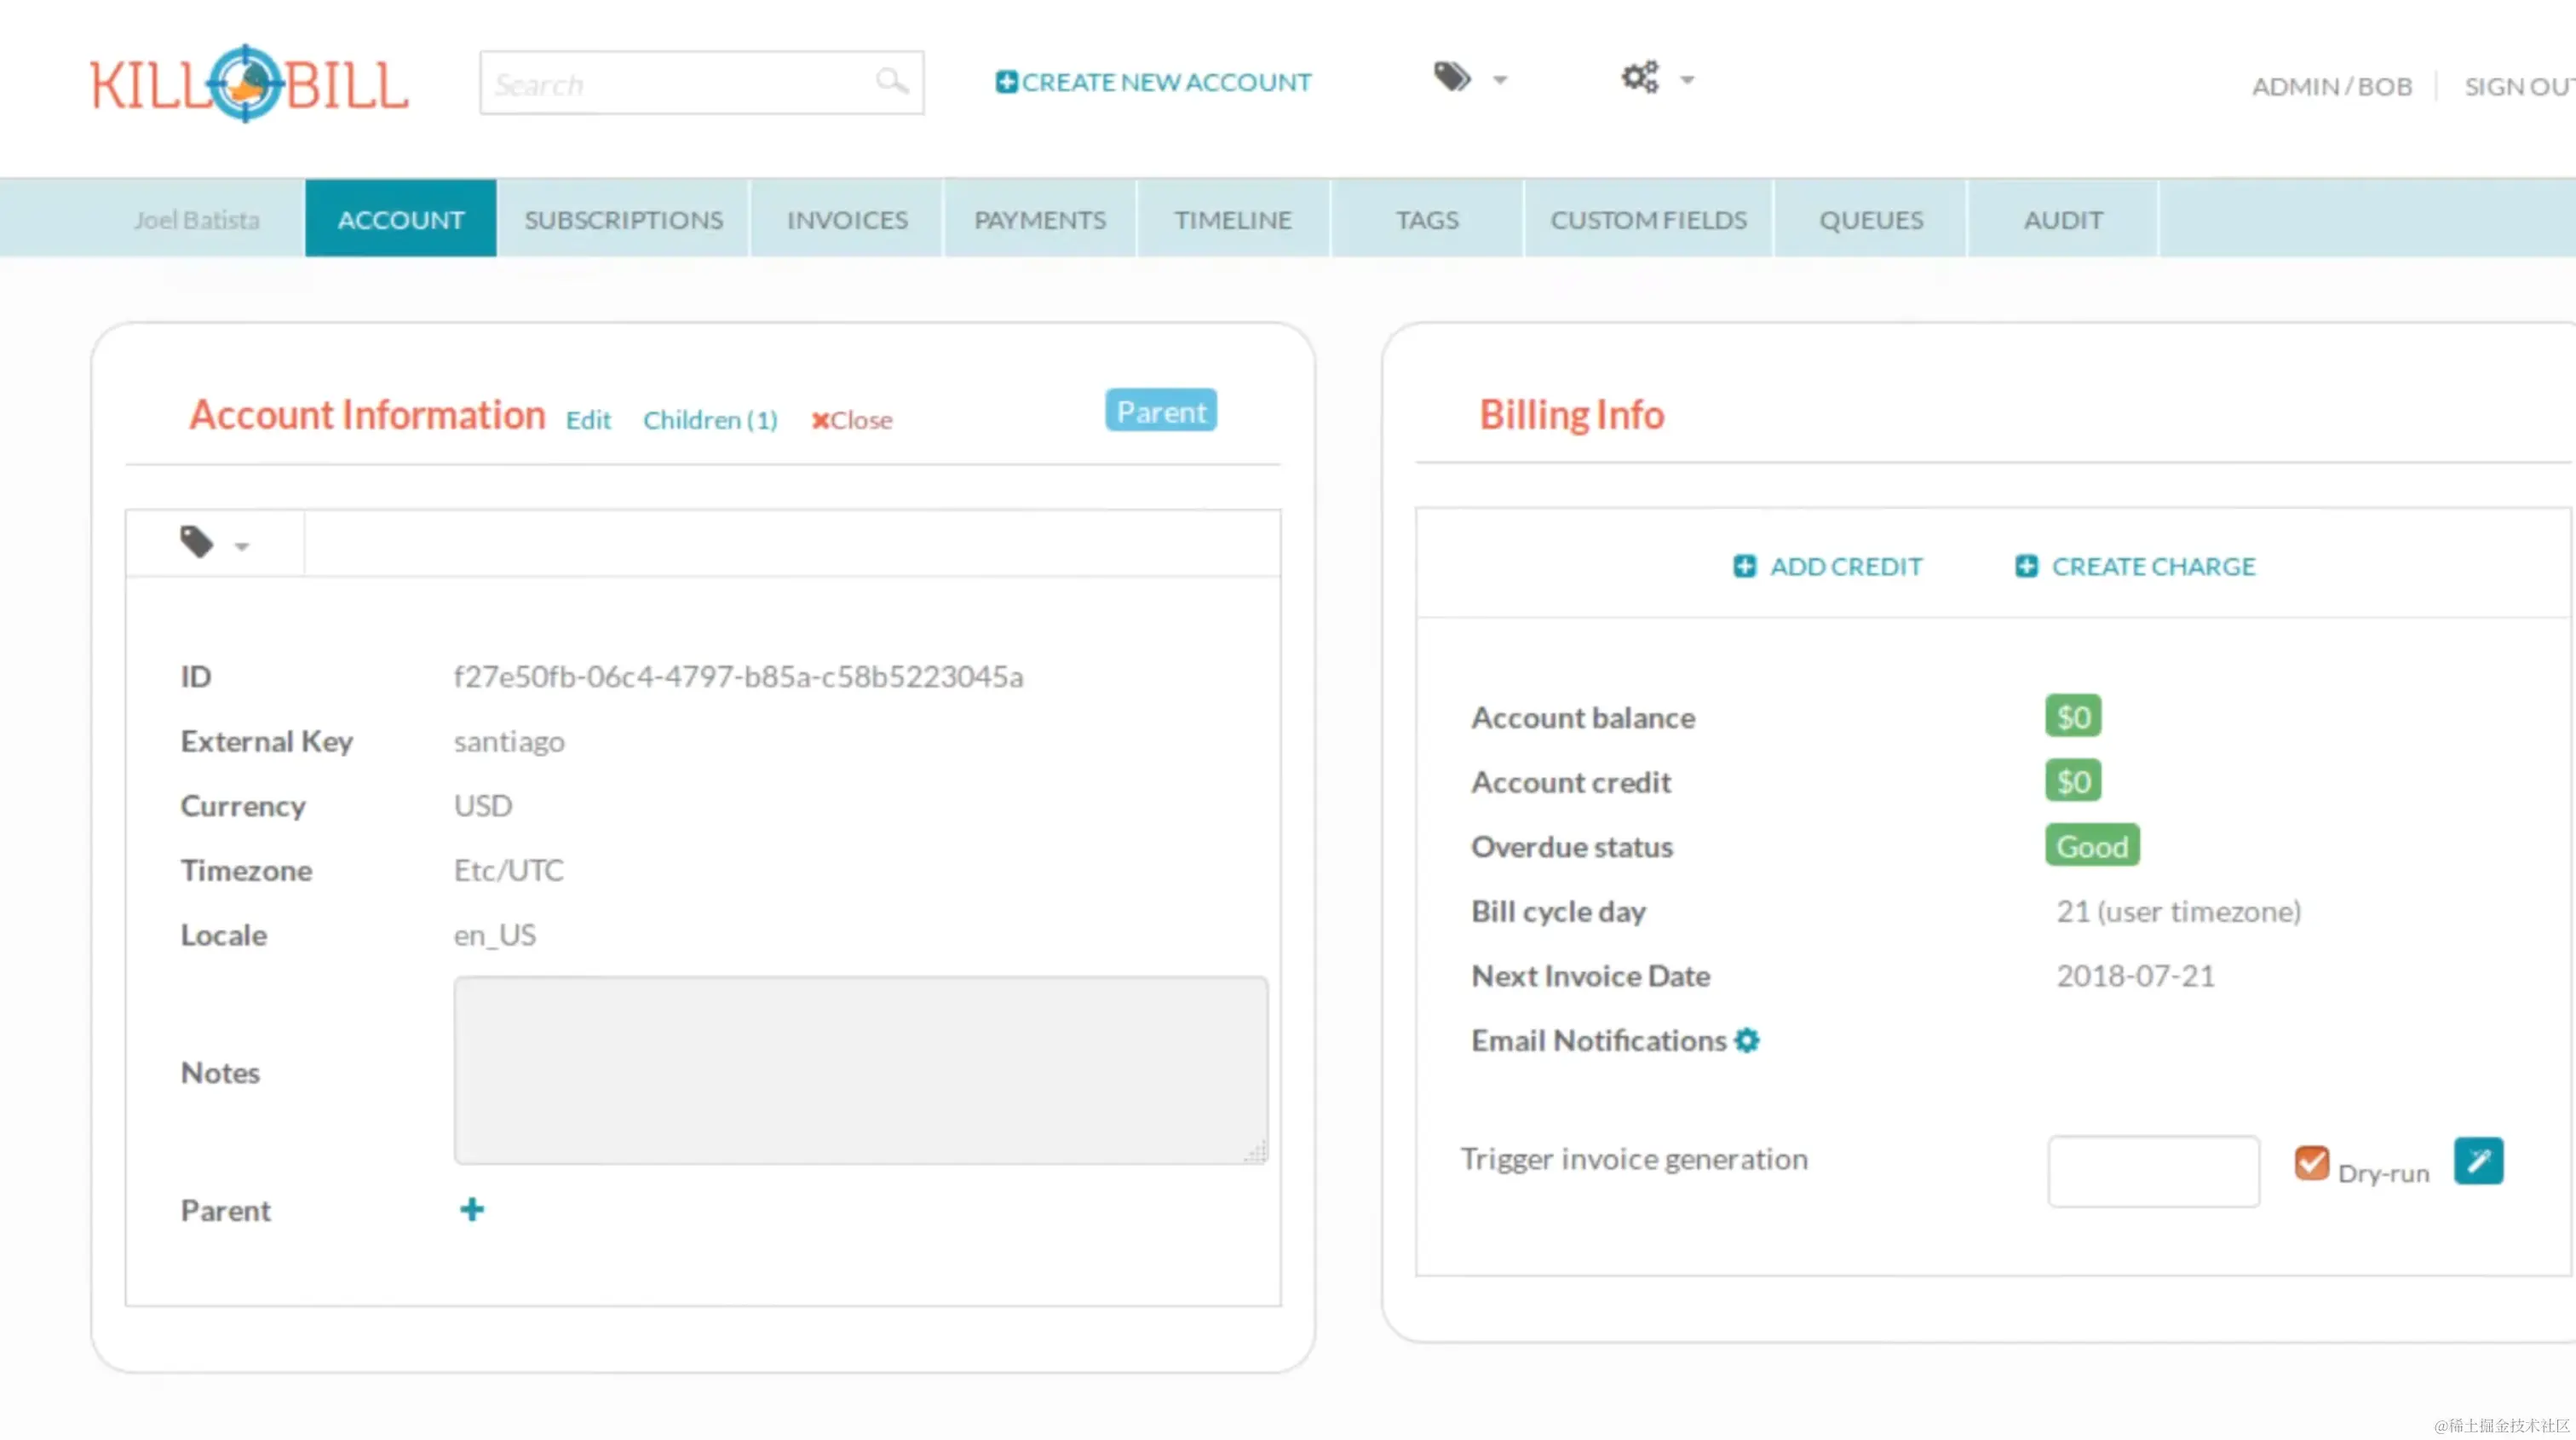This screenshot has height=1440, width=2576.
Task: Click the trigger invoice generation wand button
Action: click(x=2478, y=1161)
